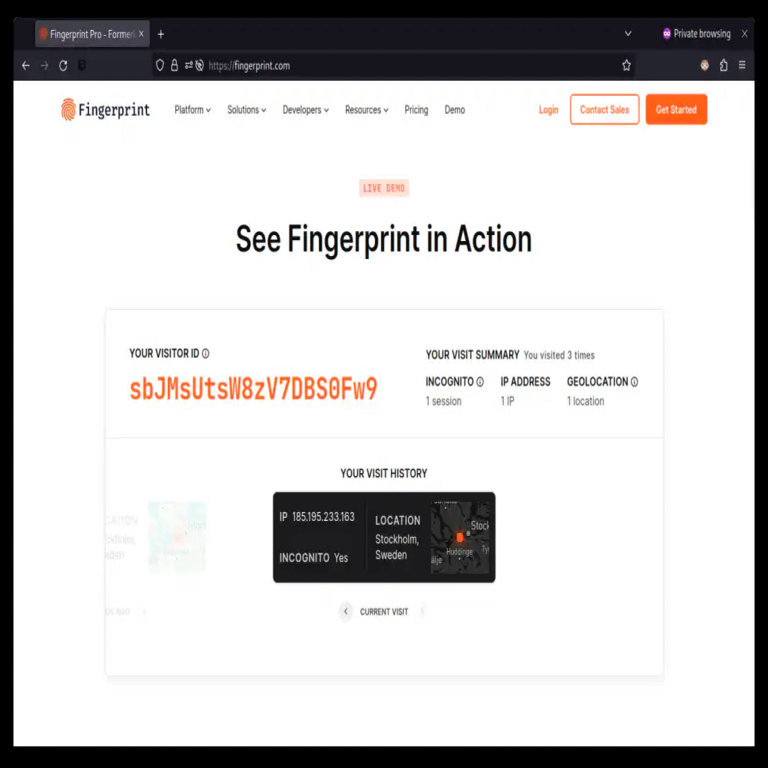Open the Firefox hamburger menu
The image size is (768, 768).
pyautogui.click(x=742, y=65)
